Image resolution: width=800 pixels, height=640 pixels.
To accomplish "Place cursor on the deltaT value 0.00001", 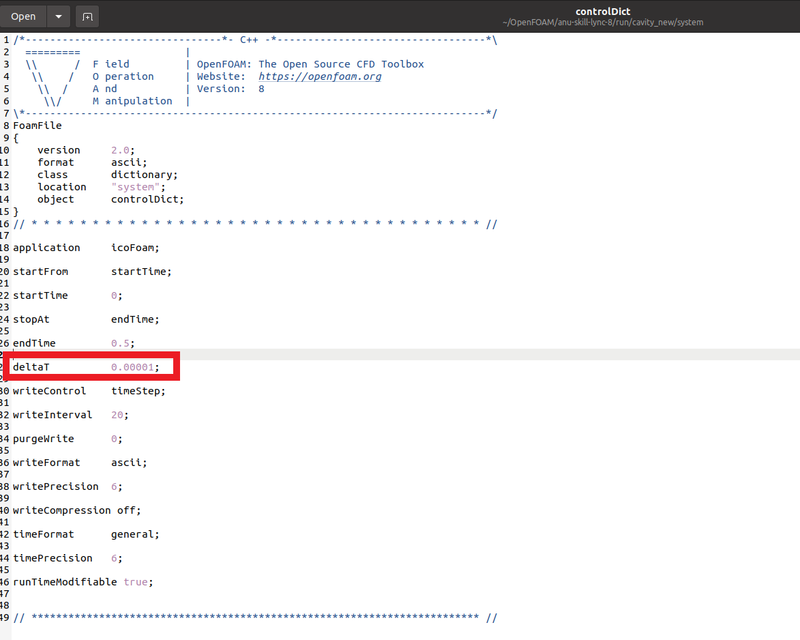I will (x=134, y=367).
